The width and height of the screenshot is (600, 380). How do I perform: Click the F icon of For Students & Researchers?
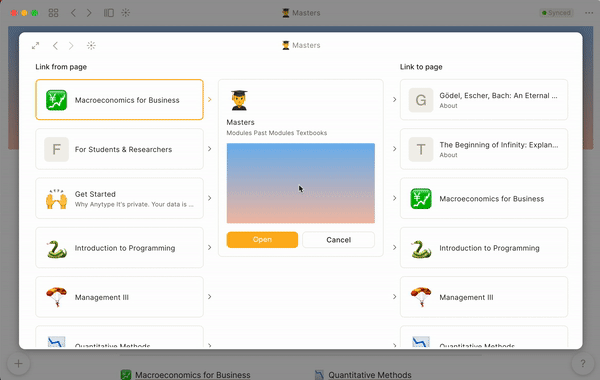(x=57, y=149)
